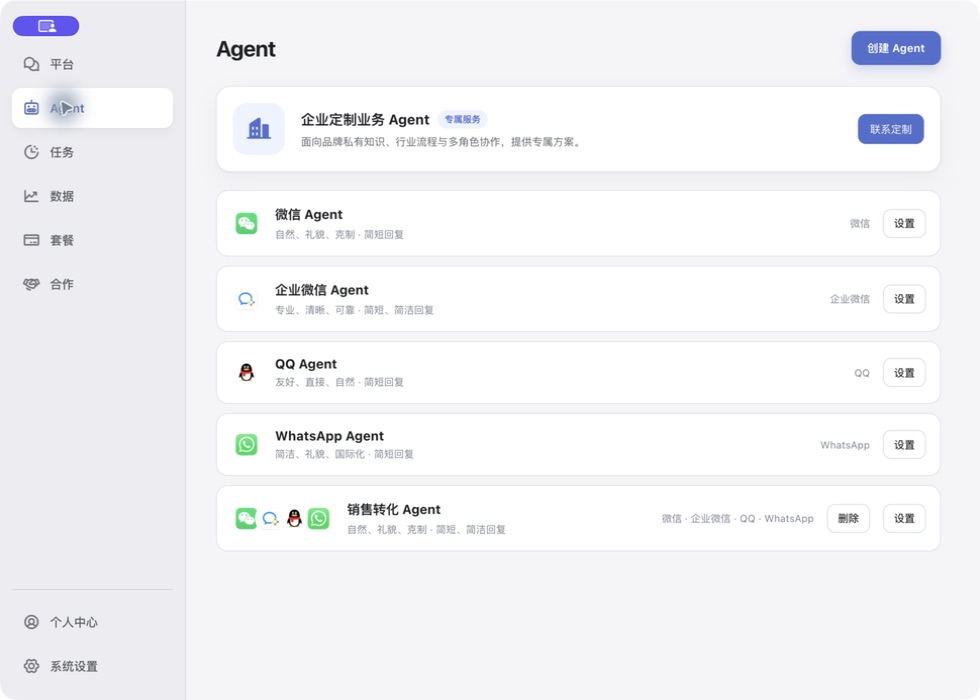The image size is (980, 700).
Task: Click the 微信 channel label beside 设置
Action: tap(859, 223)
